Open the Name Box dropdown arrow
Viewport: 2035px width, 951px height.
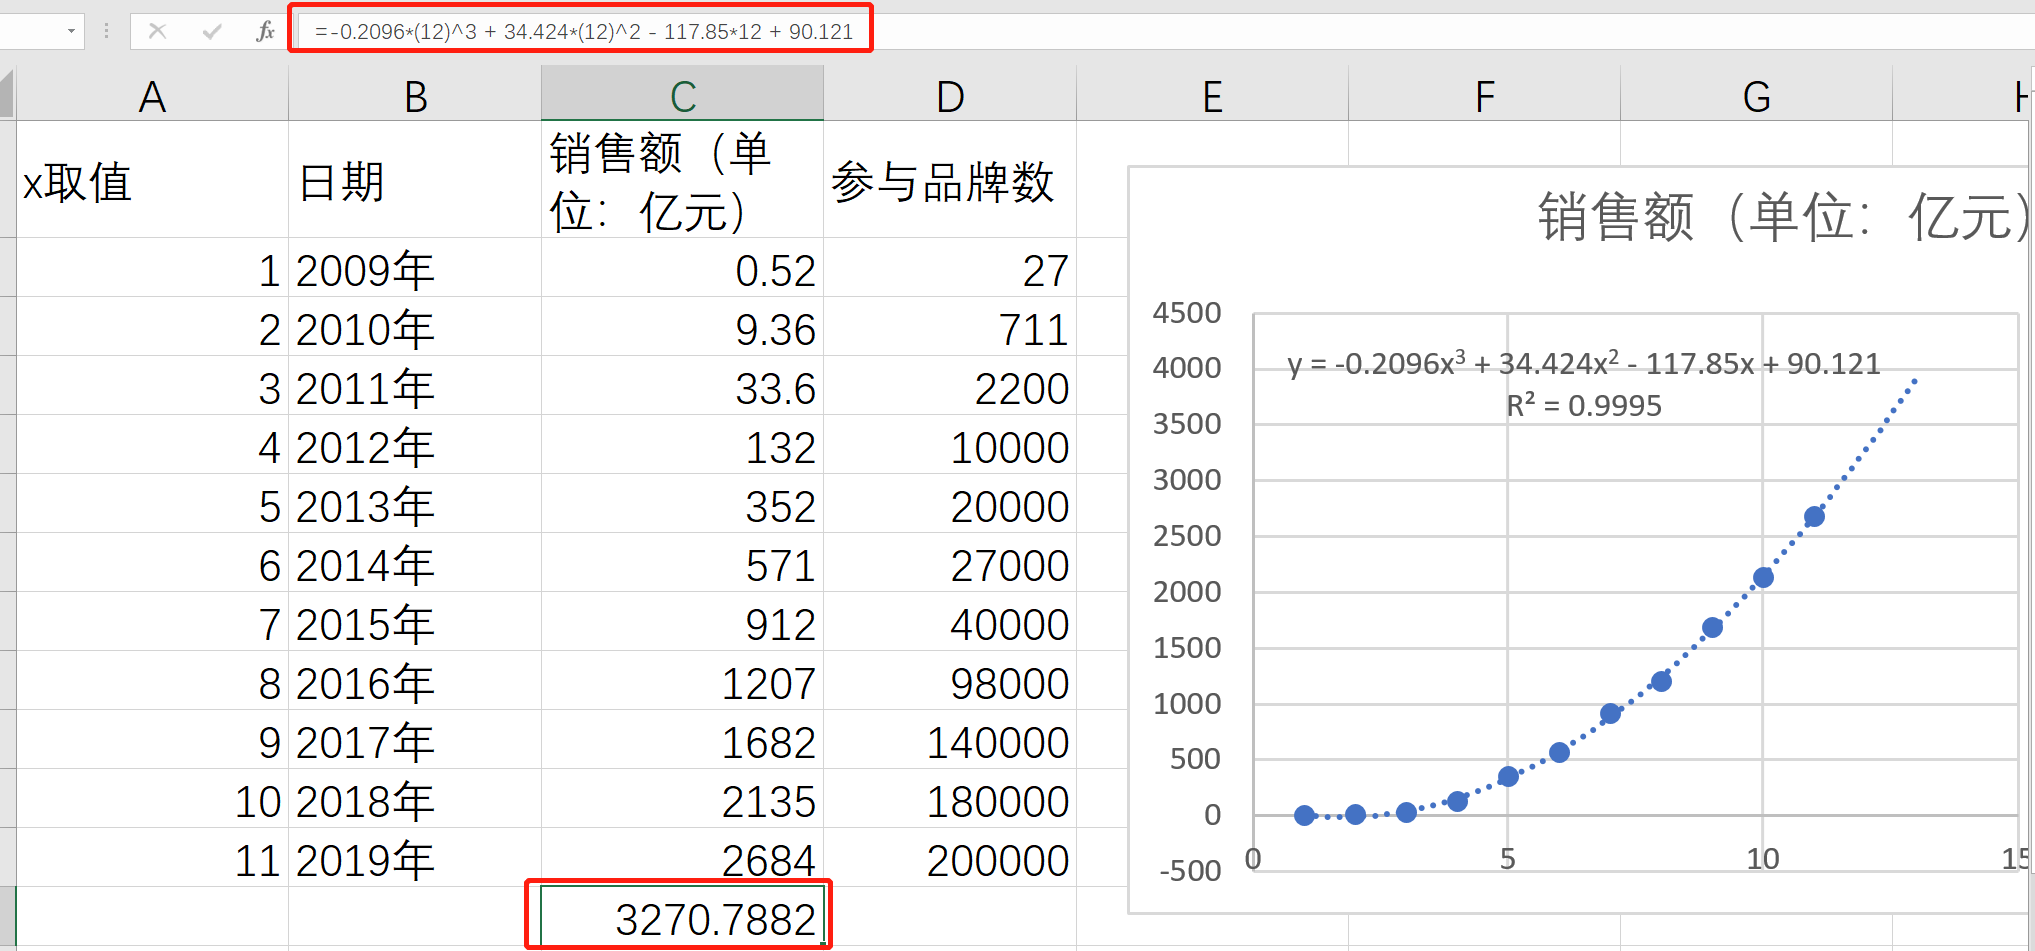point(71,31)
